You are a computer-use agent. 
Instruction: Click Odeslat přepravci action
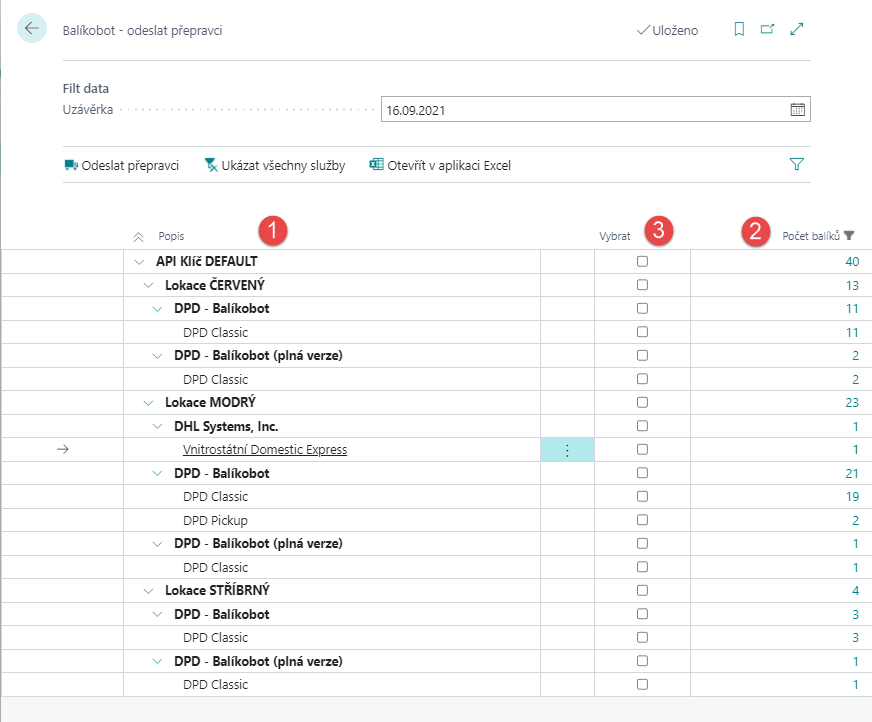coord(121,165)
